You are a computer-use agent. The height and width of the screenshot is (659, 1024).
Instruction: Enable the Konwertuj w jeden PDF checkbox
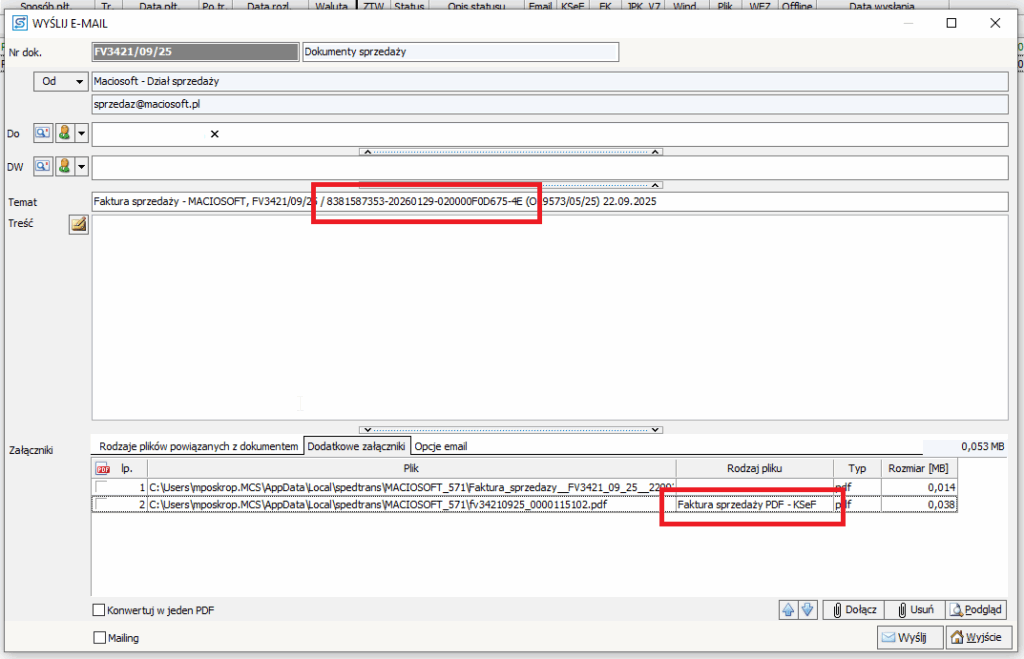tap(99, 610)
